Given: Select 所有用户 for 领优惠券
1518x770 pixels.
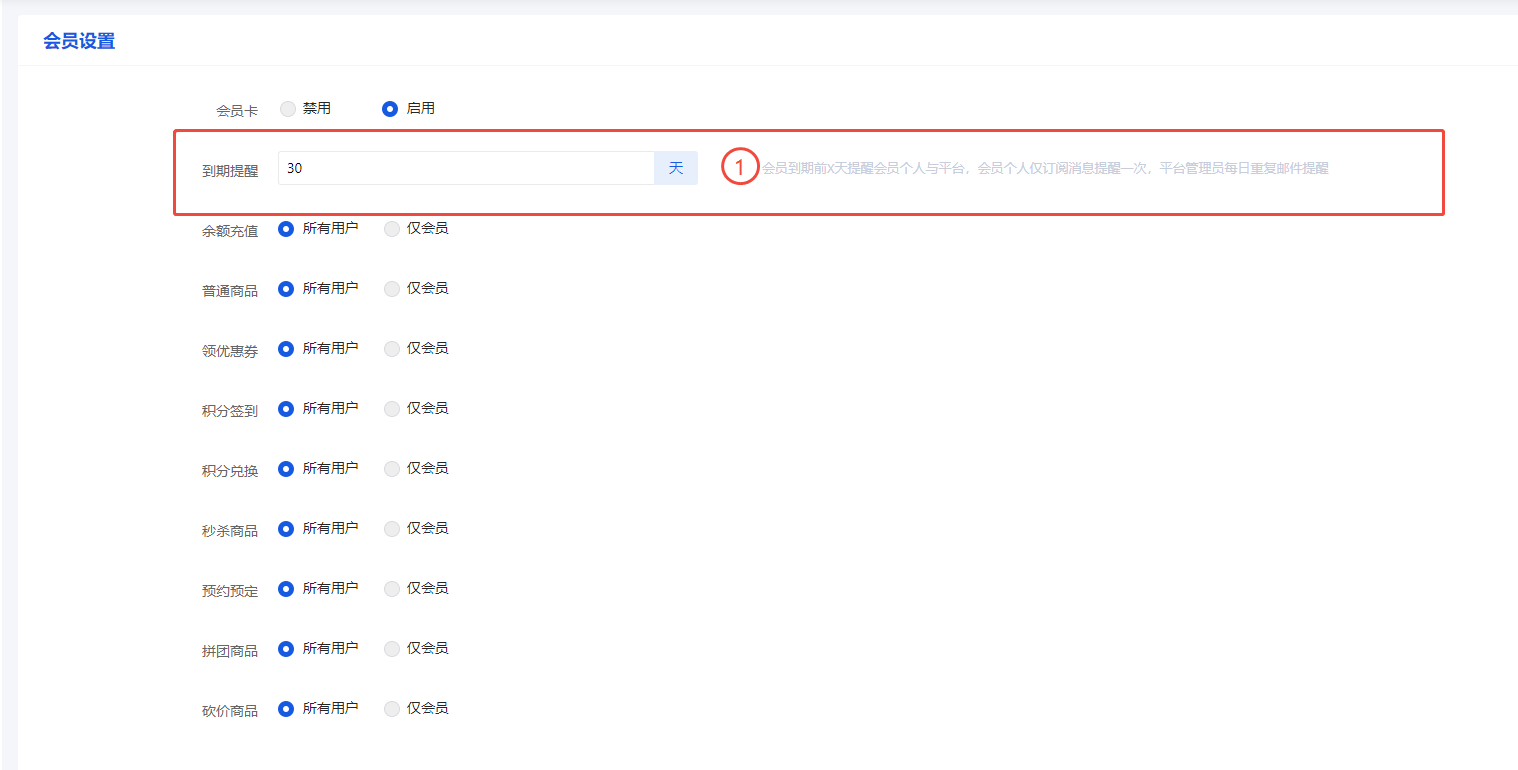Looking at the screenshot, I should click(x=286, y=349).
